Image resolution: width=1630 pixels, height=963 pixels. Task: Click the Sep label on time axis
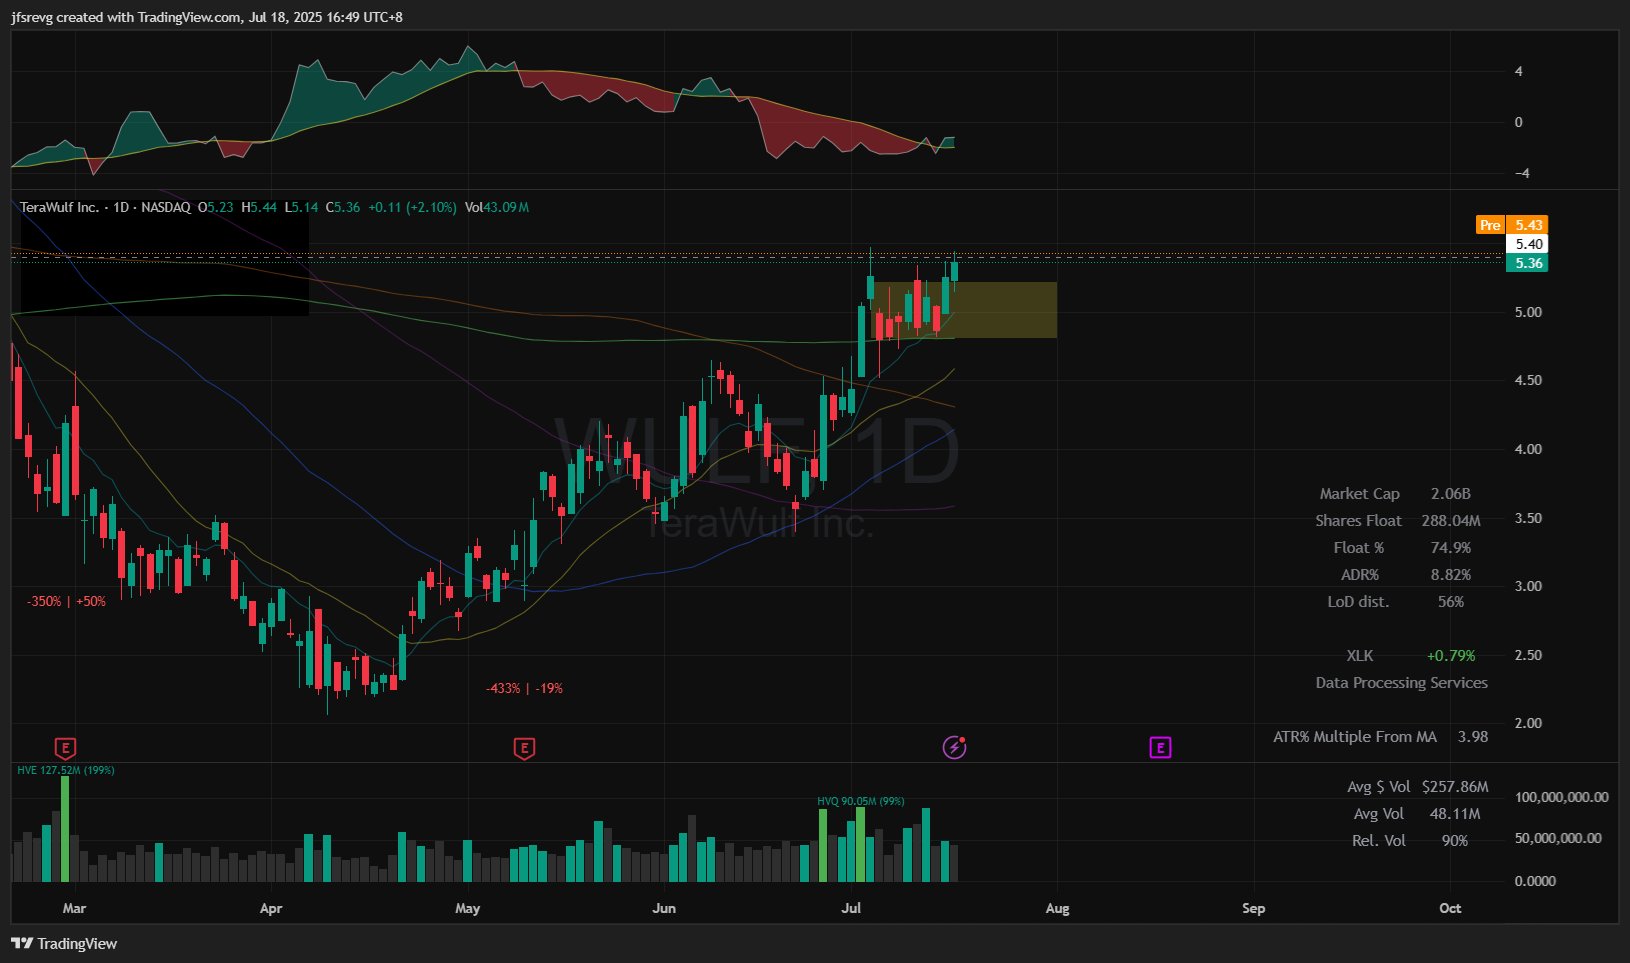click(x=1253, y=908)
